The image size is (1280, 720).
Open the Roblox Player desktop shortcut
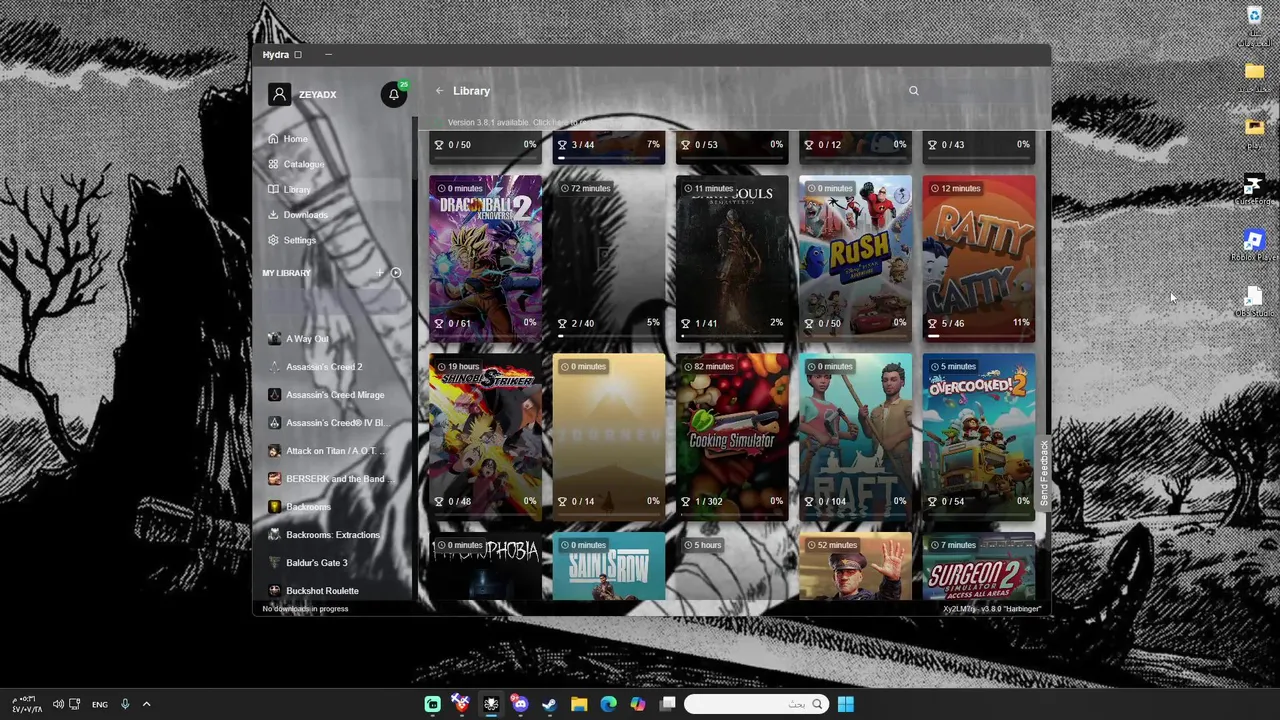(x=1254, y=247)
